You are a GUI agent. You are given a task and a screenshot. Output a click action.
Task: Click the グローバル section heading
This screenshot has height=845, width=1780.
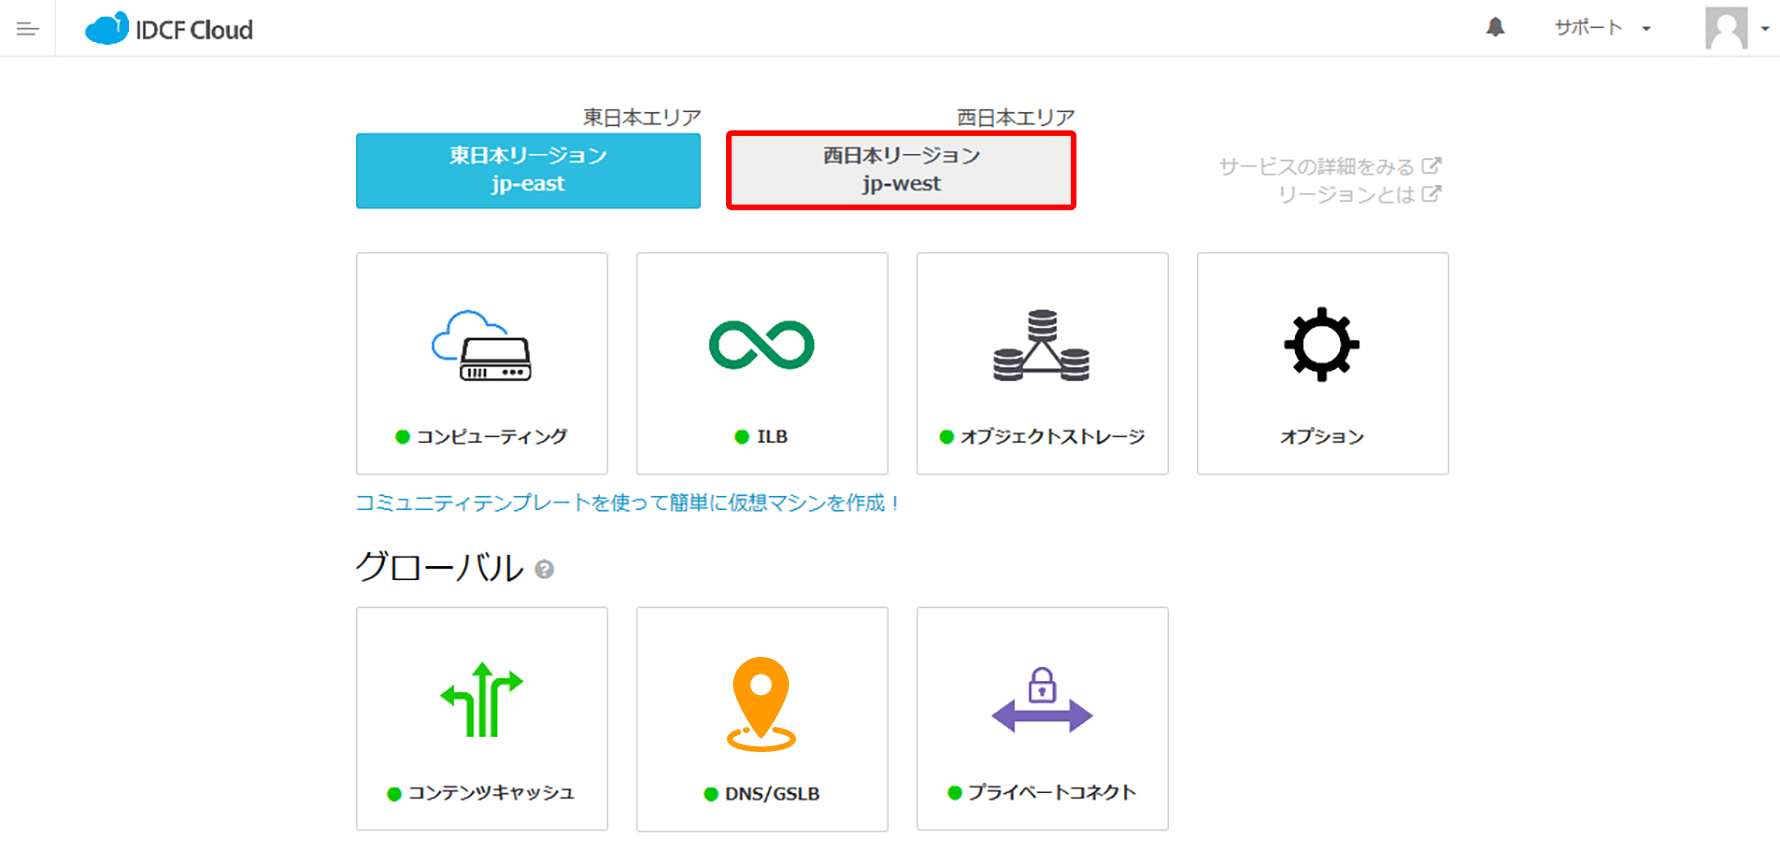440,567
